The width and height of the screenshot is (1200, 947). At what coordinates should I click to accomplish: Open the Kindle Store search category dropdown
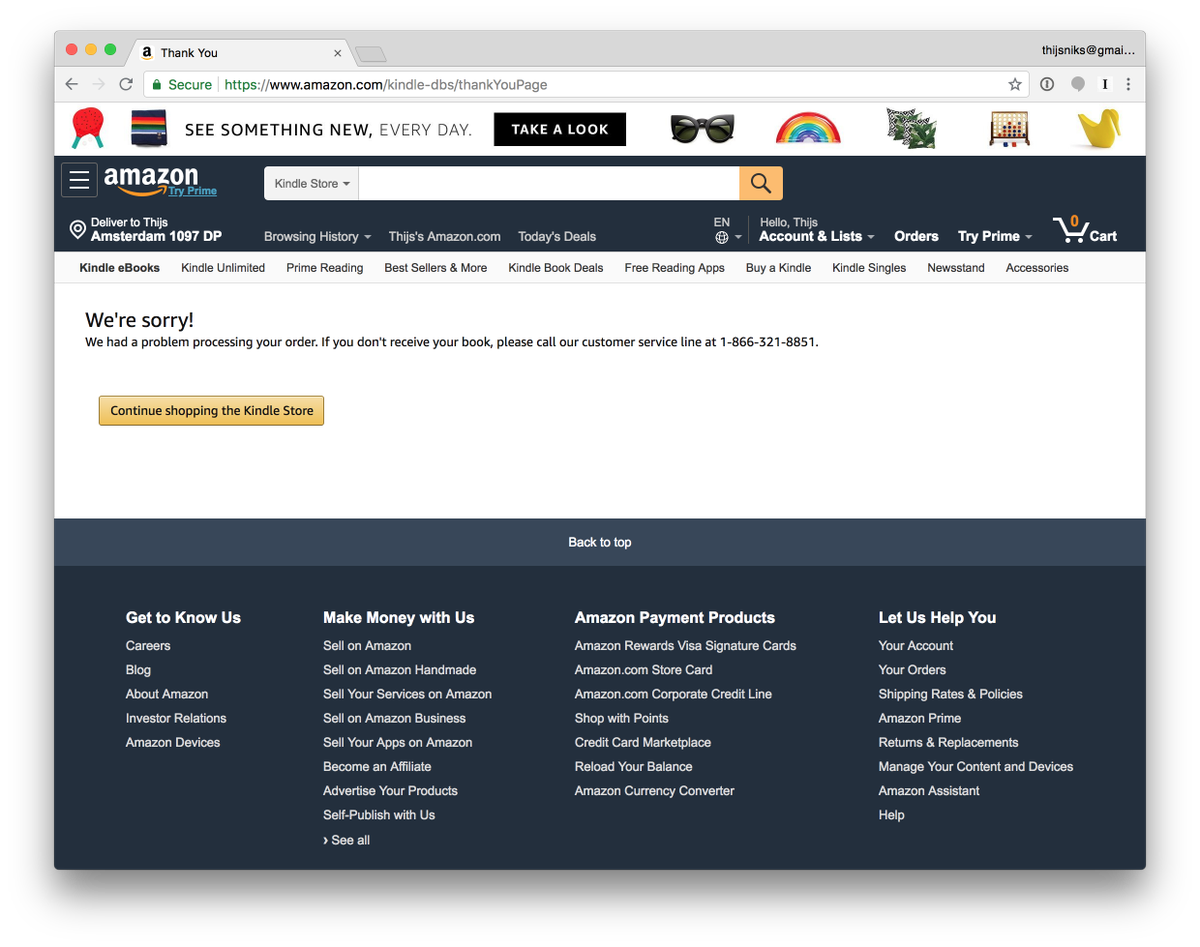pyautogui.click(x=312, y=184)
